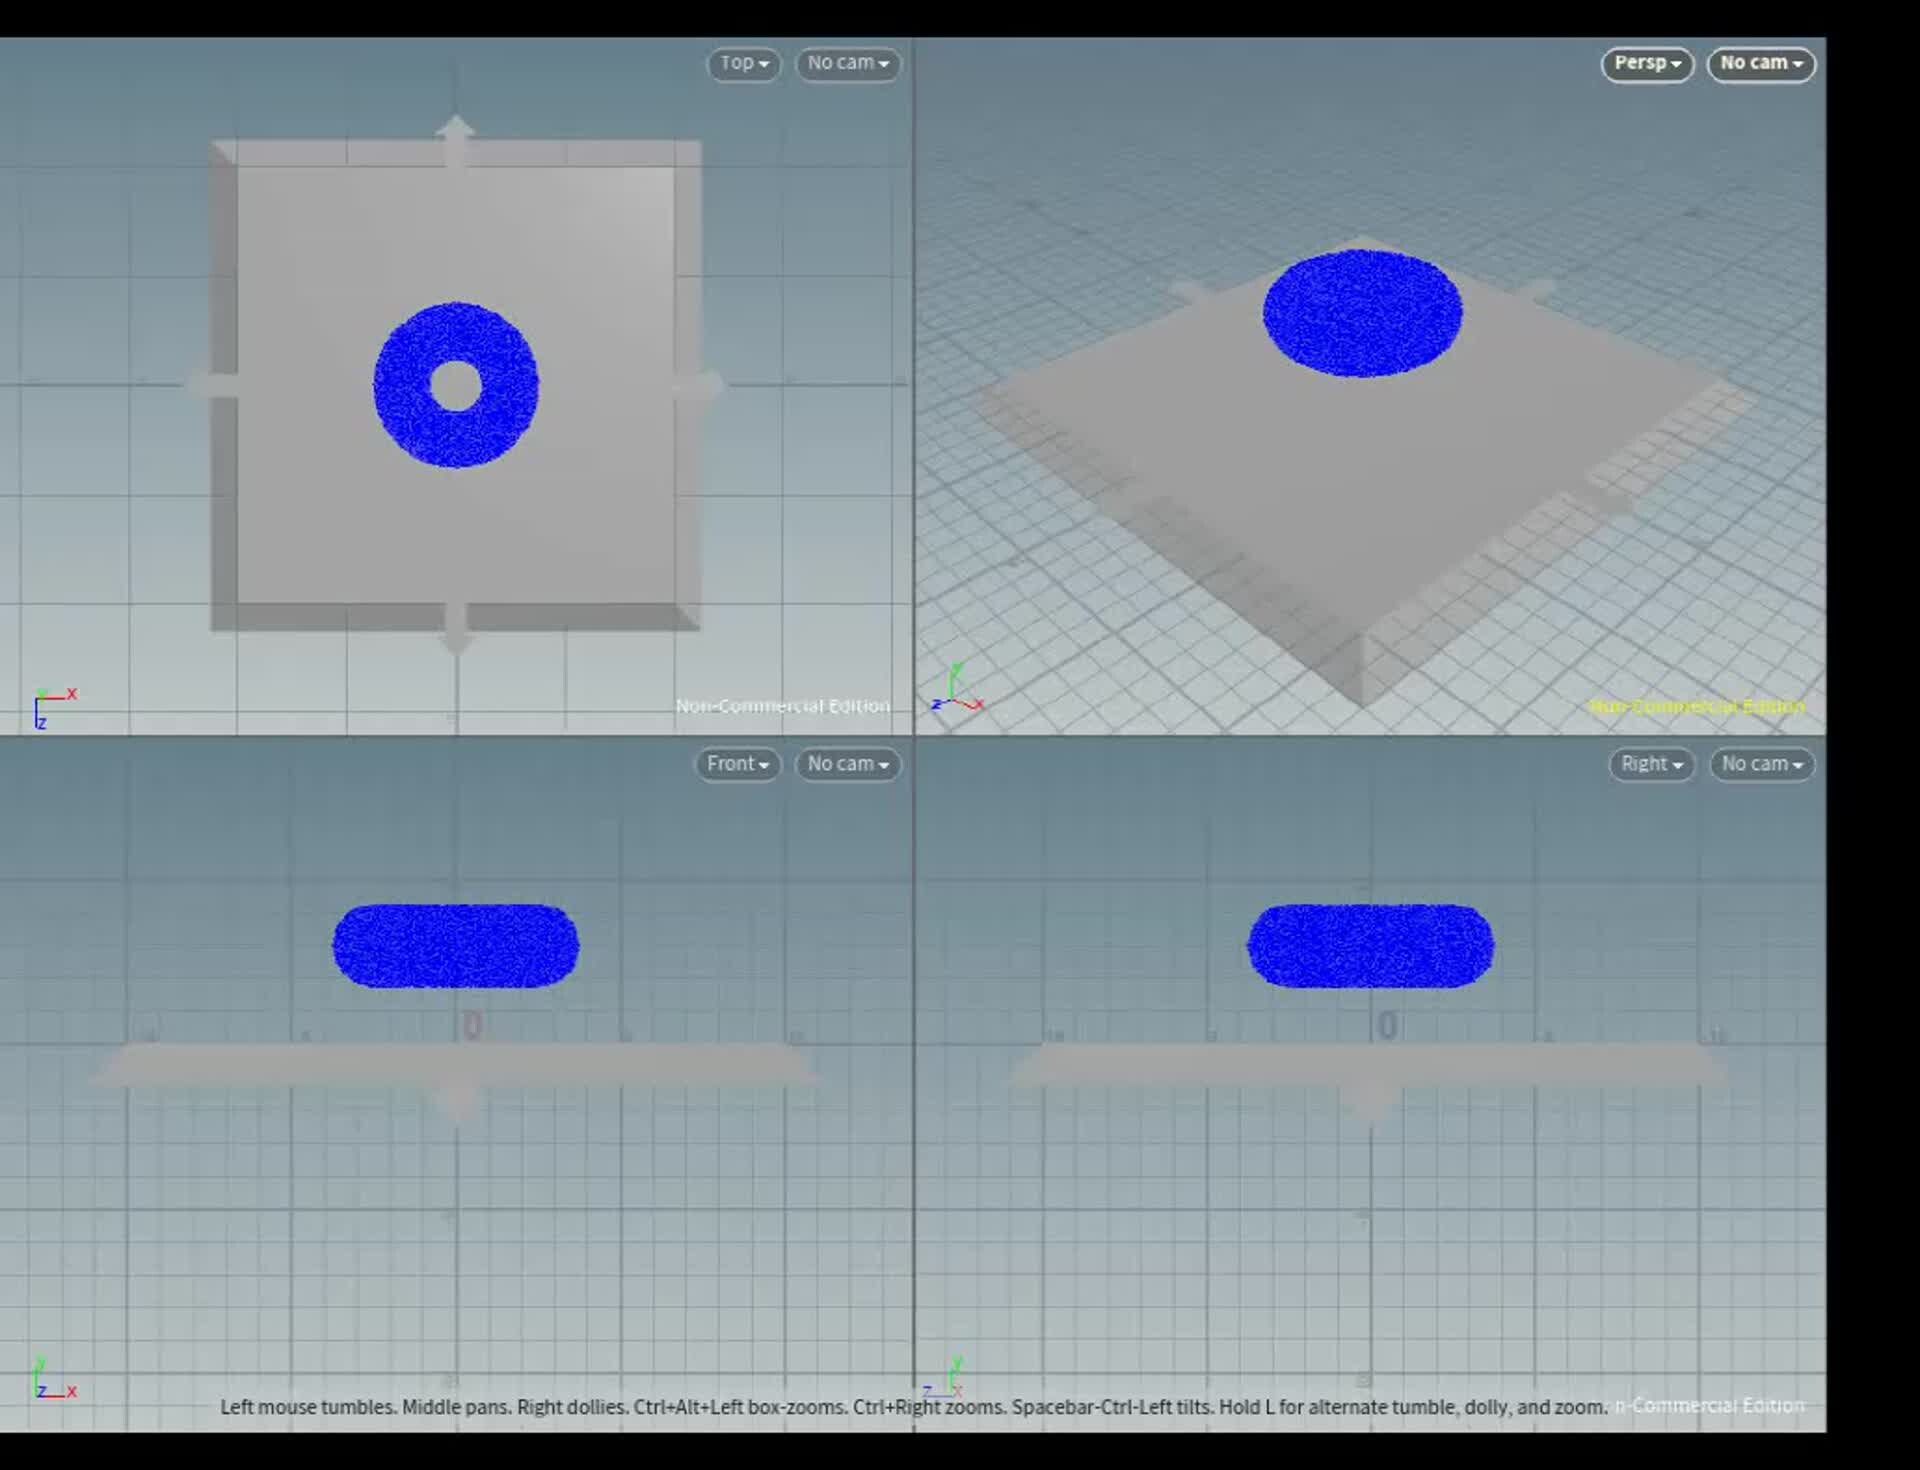Image resolution: width=1920 pixels, height=1470 pixels.
Task: Select the blue torus in Persp view
Action: pyautogui.click(x=1362, y=313)
